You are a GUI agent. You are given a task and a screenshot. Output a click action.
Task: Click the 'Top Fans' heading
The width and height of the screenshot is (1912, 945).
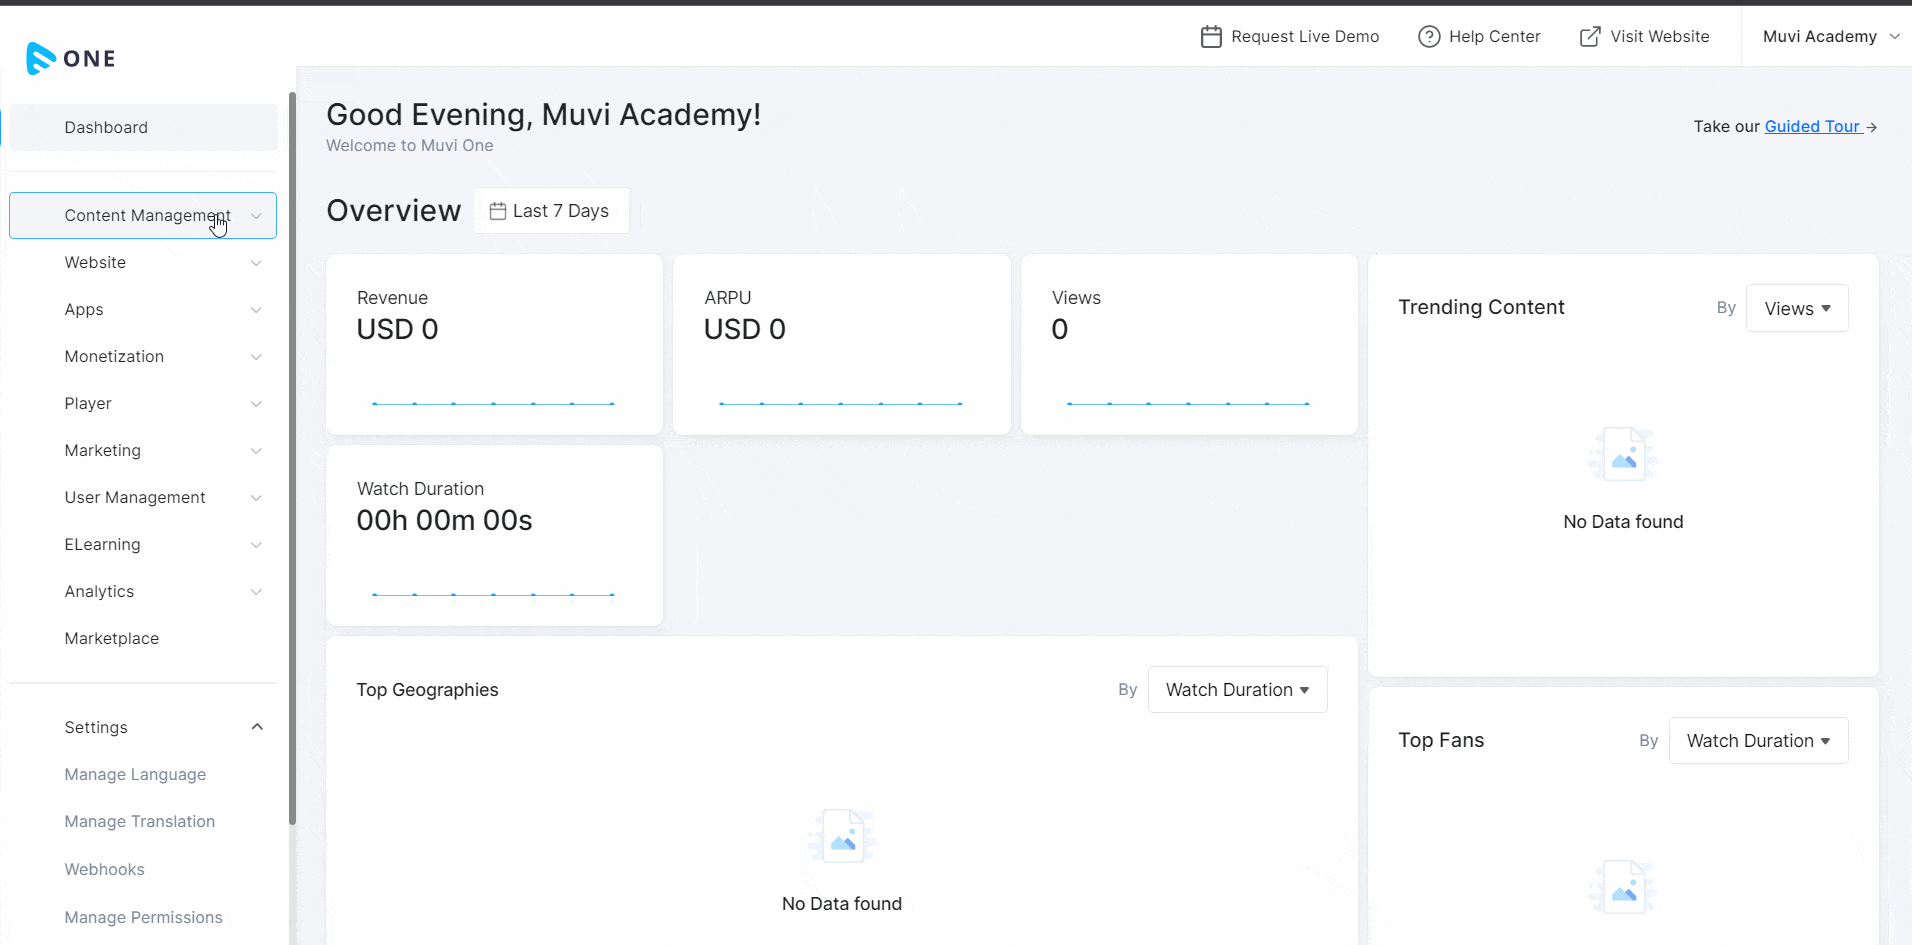(1441, 740)
